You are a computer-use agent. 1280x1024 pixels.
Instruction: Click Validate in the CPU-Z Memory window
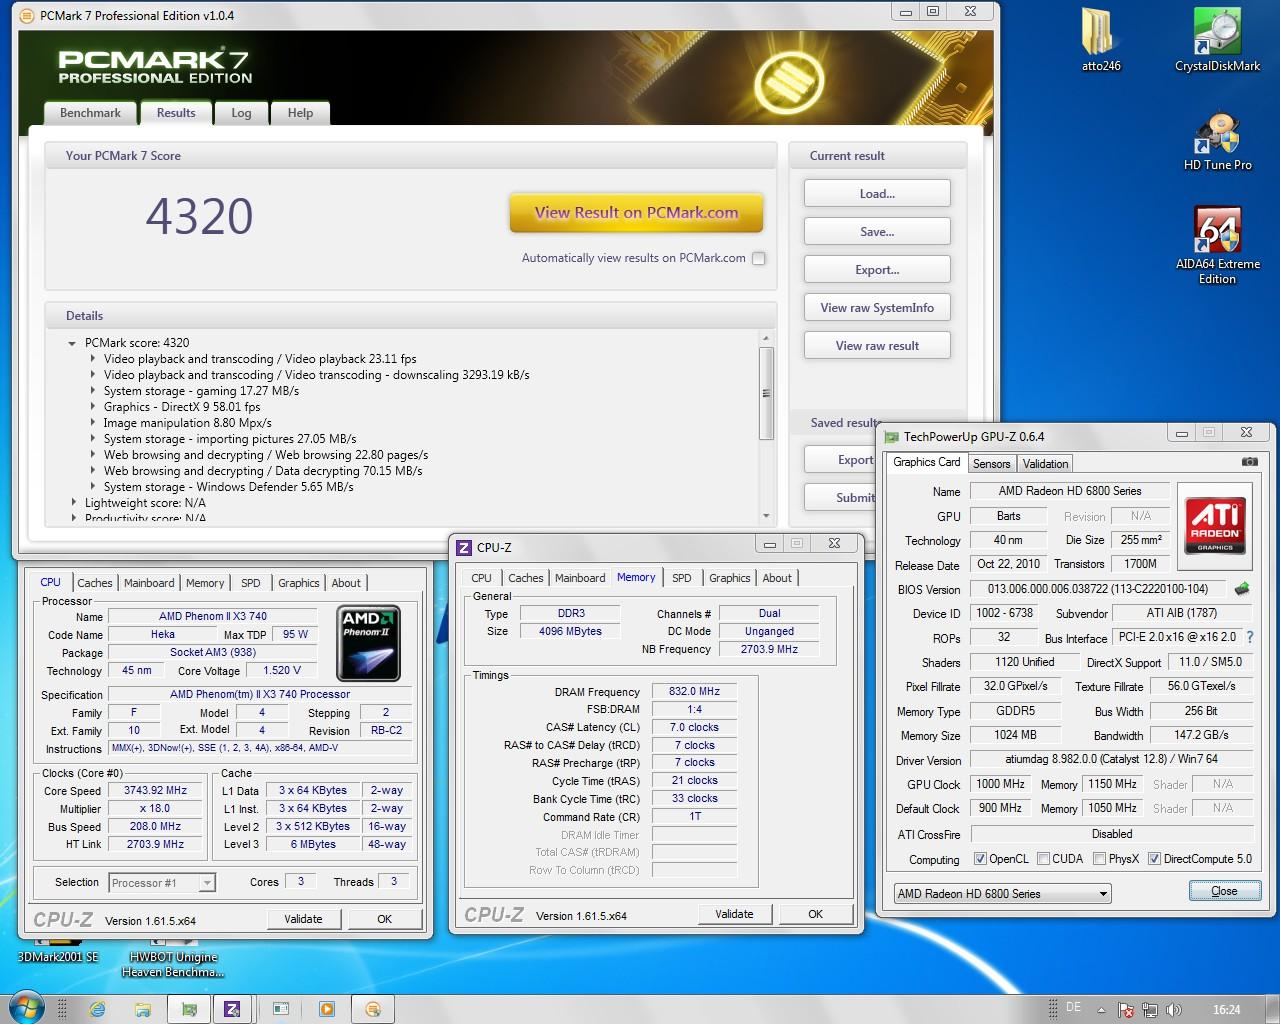coord(734,914)
